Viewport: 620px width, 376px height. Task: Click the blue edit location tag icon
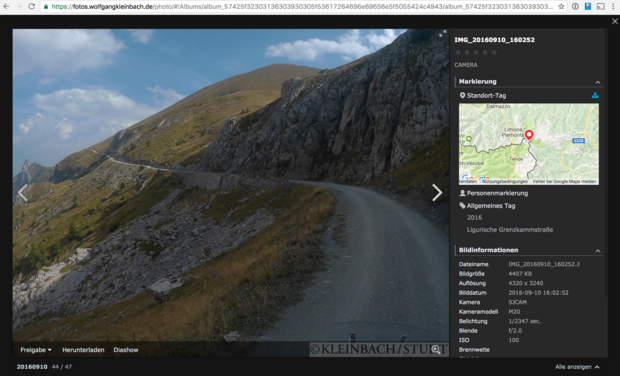(595, 95)
